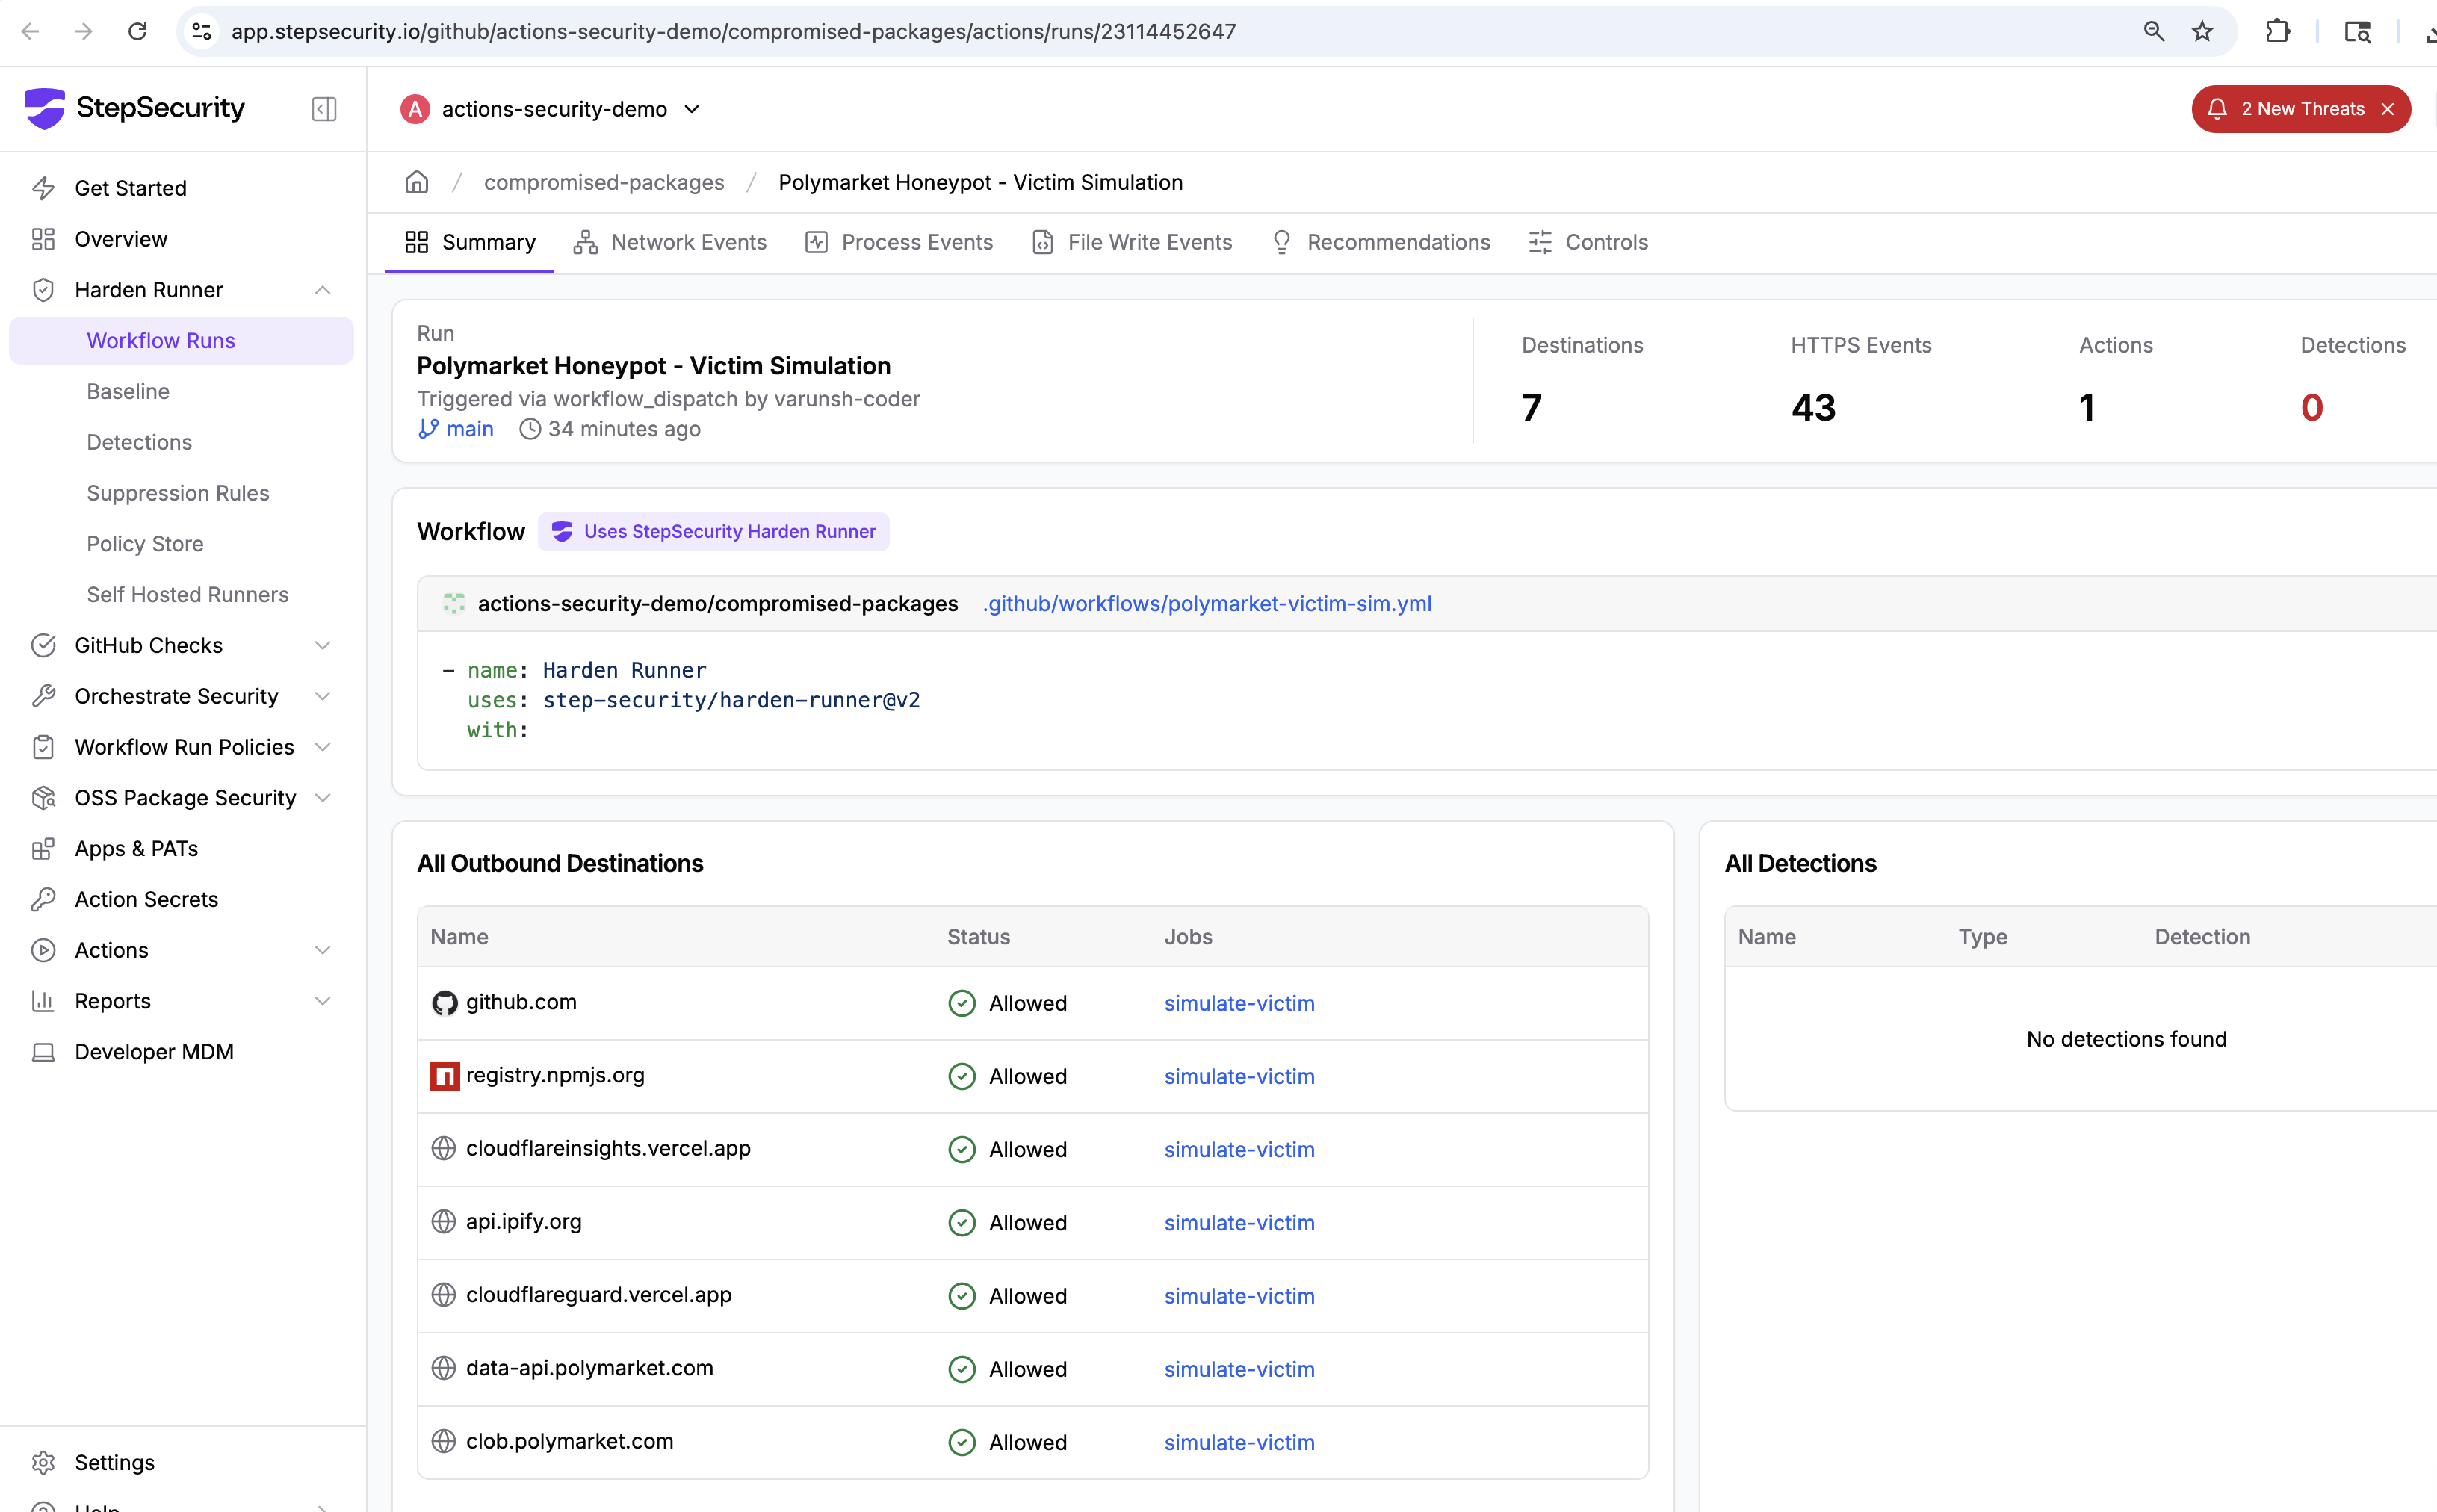Viewport: 2437px width, 1512px height.
Task: Click the notification bell icon
Action: (x=2217, y=109)
